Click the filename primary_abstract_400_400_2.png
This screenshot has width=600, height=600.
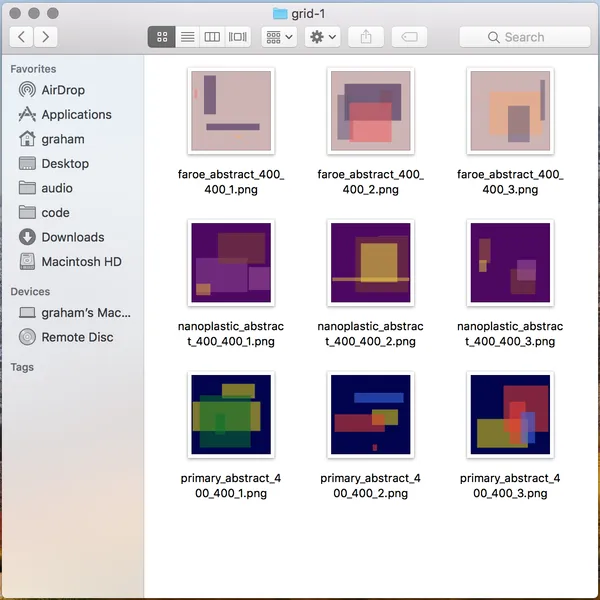point(371,486)
